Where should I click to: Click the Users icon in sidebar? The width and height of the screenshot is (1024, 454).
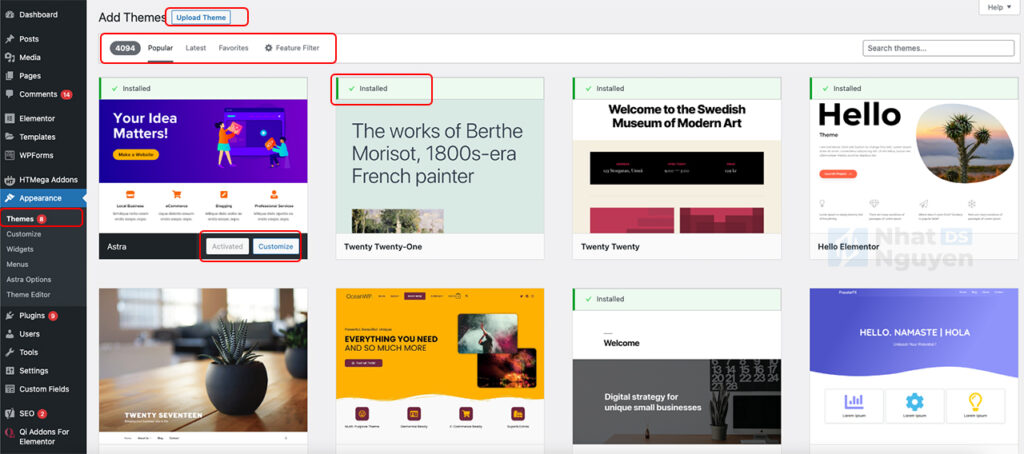point(9,334)
